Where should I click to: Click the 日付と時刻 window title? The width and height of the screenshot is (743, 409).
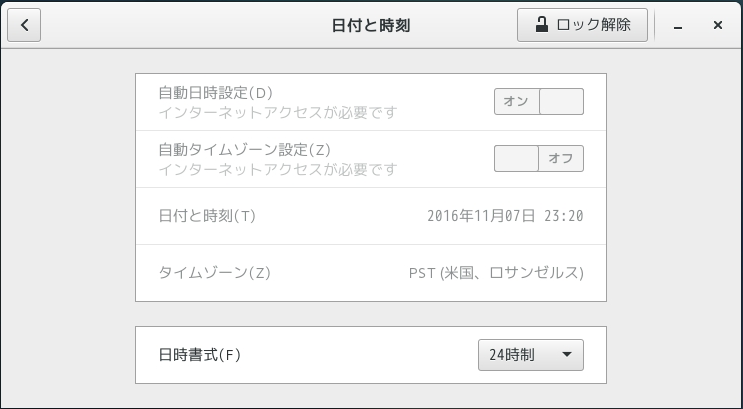(x=371, y=25)
